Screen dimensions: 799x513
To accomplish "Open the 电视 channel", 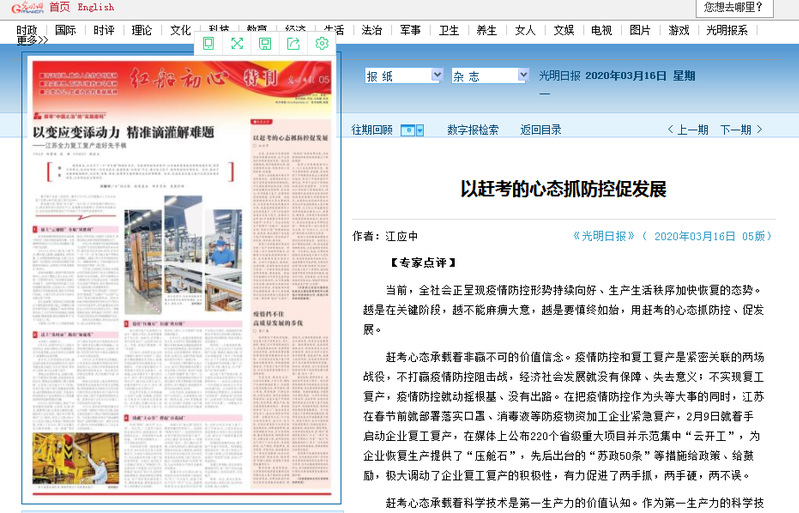I will tap(601, 30).
